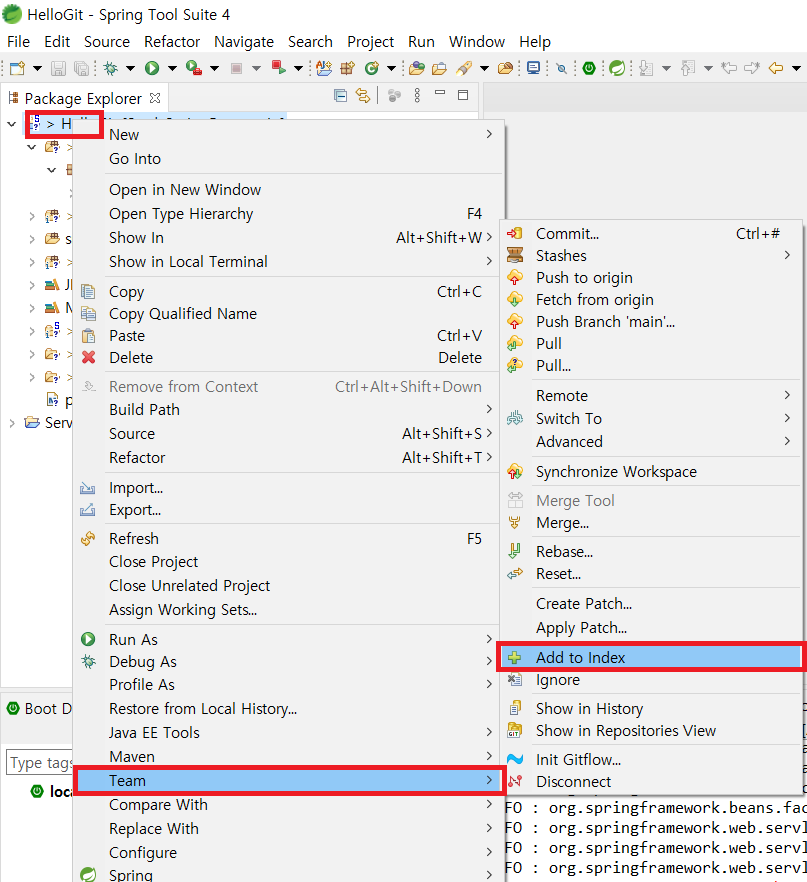
Task: Open the Switch To submenu
Action: point(651,419)
